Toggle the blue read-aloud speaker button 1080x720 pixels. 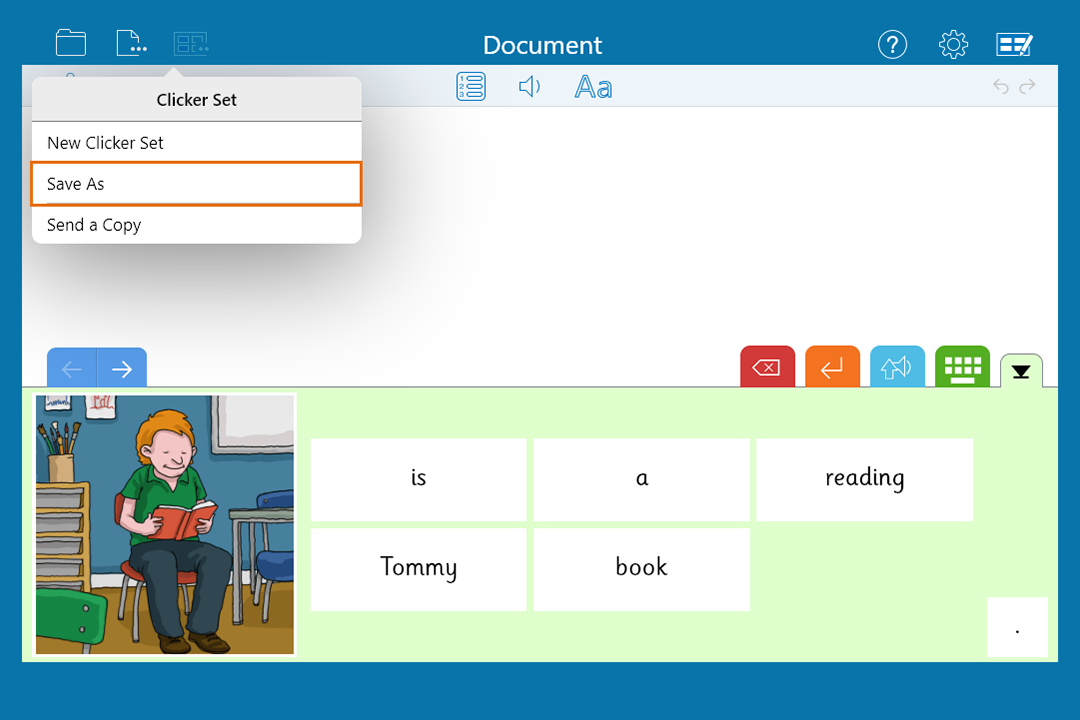pyautogui.click(x=897, y=367)
